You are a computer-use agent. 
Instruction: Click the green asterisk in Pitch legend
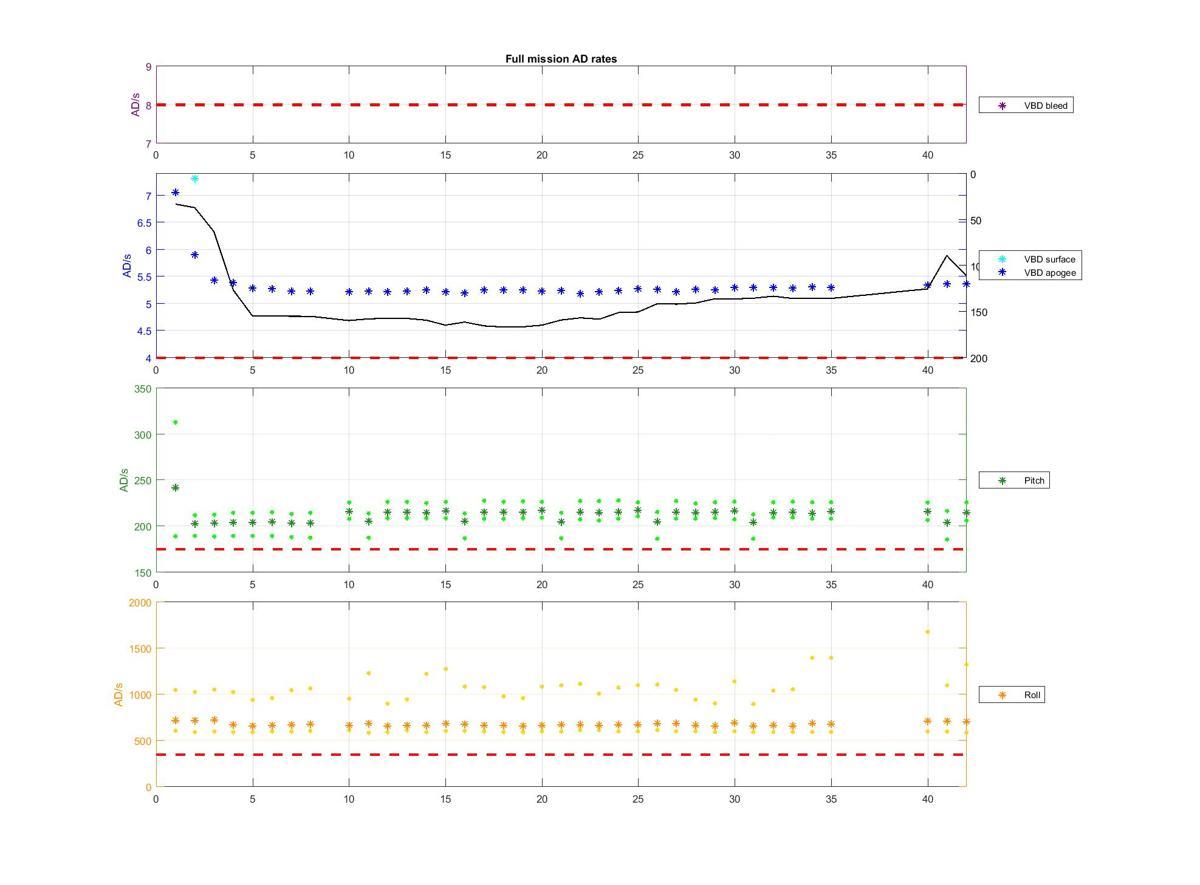[1002, 481]
